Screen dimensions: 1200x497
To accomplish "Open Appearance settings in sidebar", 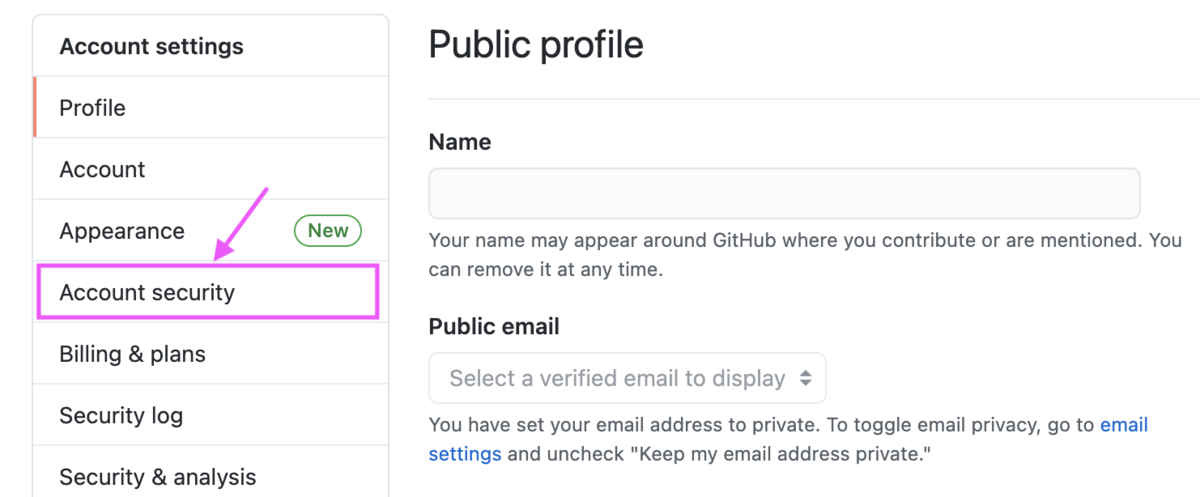I will (x=122, y=231).
